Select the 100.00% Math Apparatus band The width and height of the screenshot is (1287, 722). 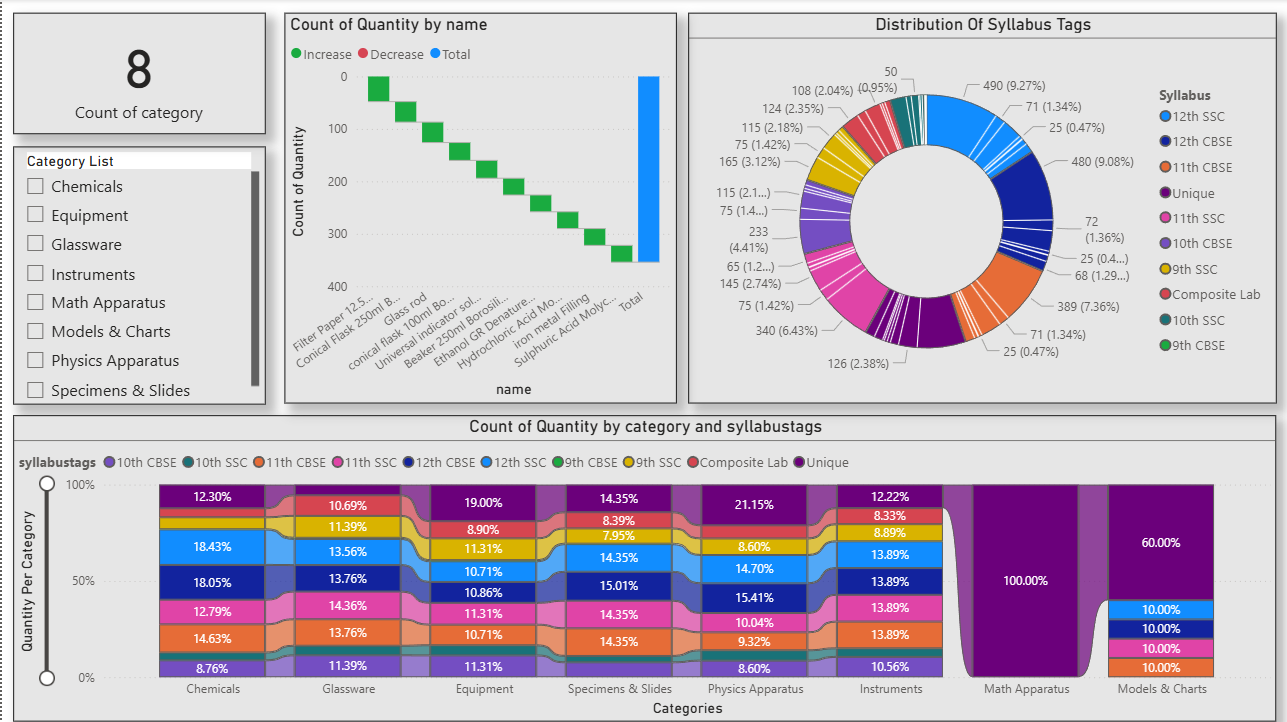point(1025,580)
